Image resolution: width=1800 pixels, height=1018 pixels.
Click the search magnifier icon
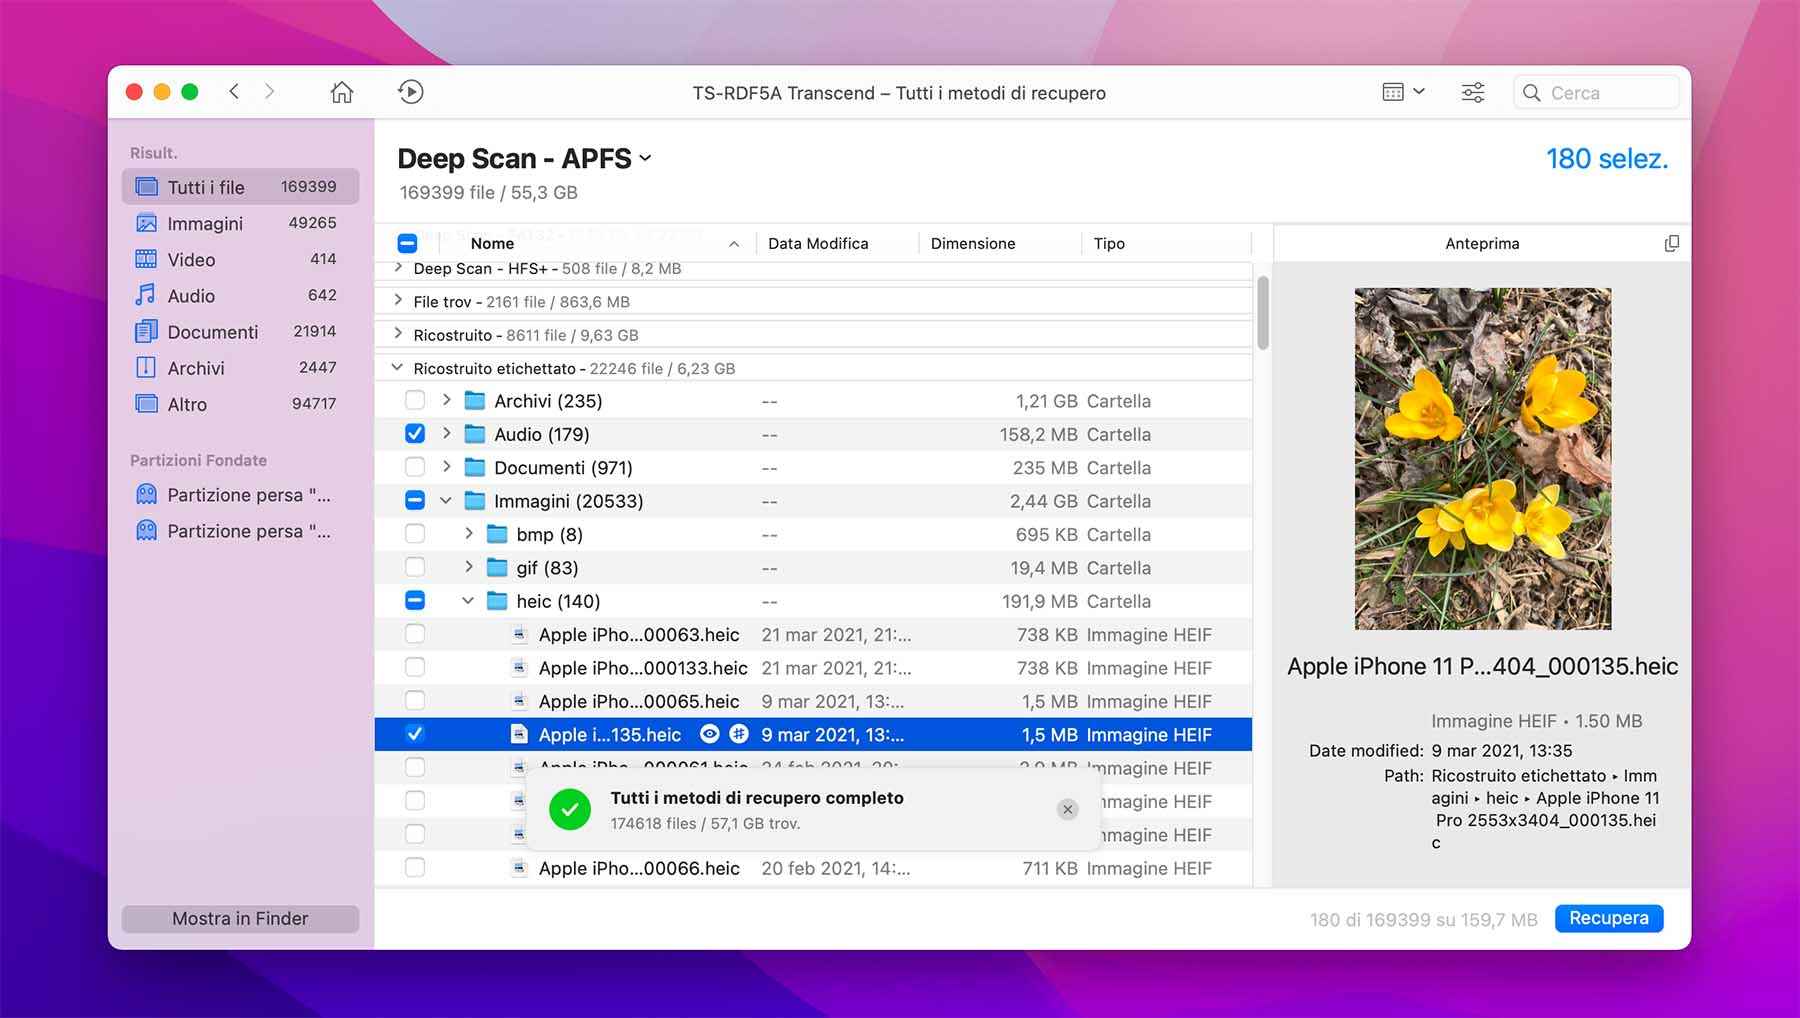[1531, 93]
